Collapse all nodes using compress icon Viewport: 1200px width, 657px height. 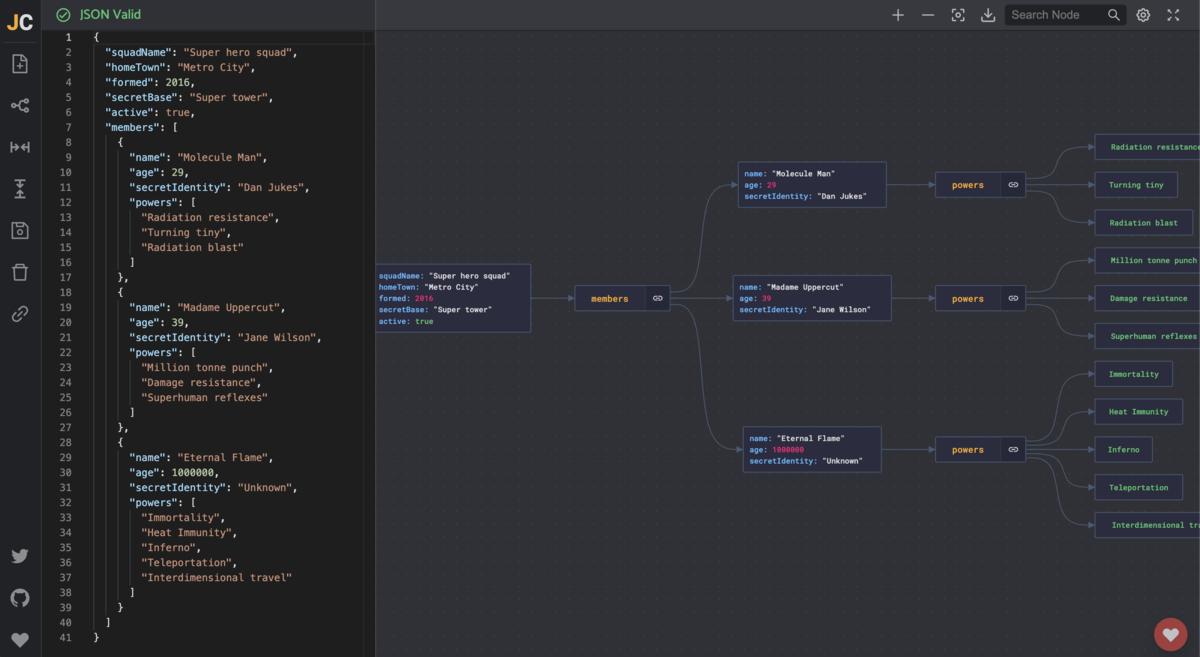pos(20,188)
